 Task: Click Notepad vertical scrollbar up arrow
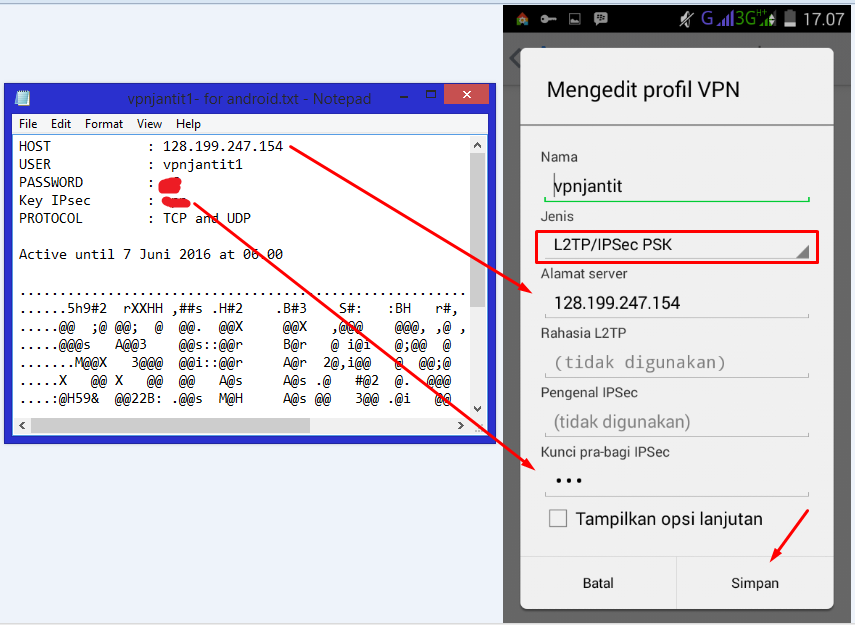477,145
